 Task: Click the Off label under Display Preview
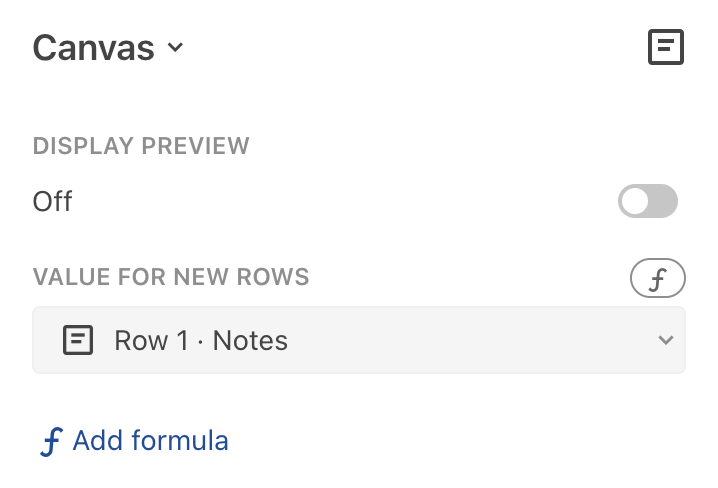(53, 202)
